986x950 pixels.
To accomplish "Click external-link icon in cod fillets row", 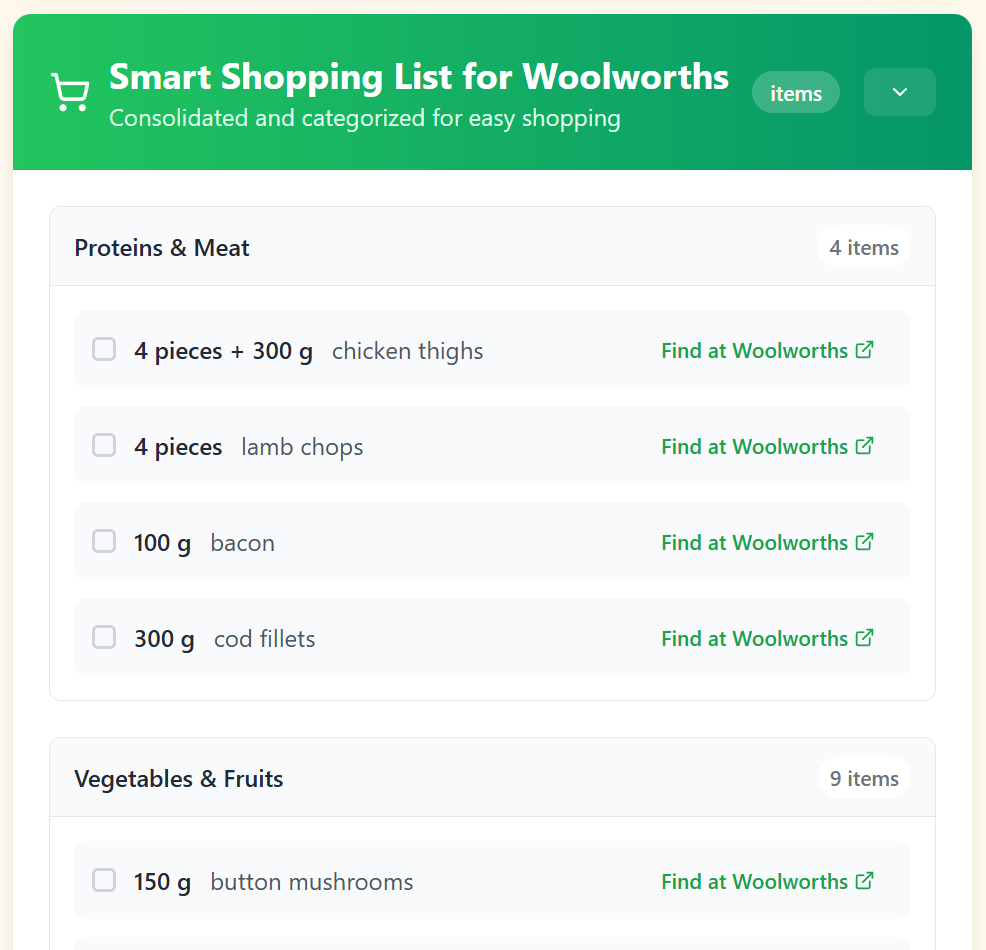I will coord(865,638).
